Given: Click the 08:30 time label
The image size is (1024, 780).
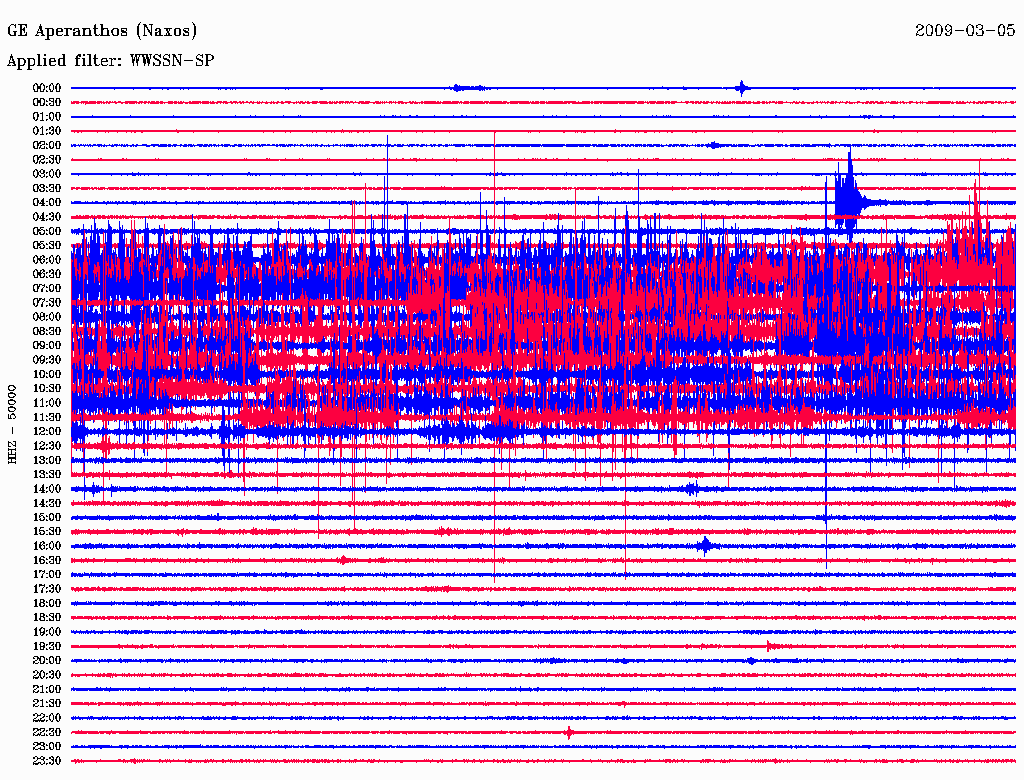Looking at the screenshot, I should click(x=47, y=332).
